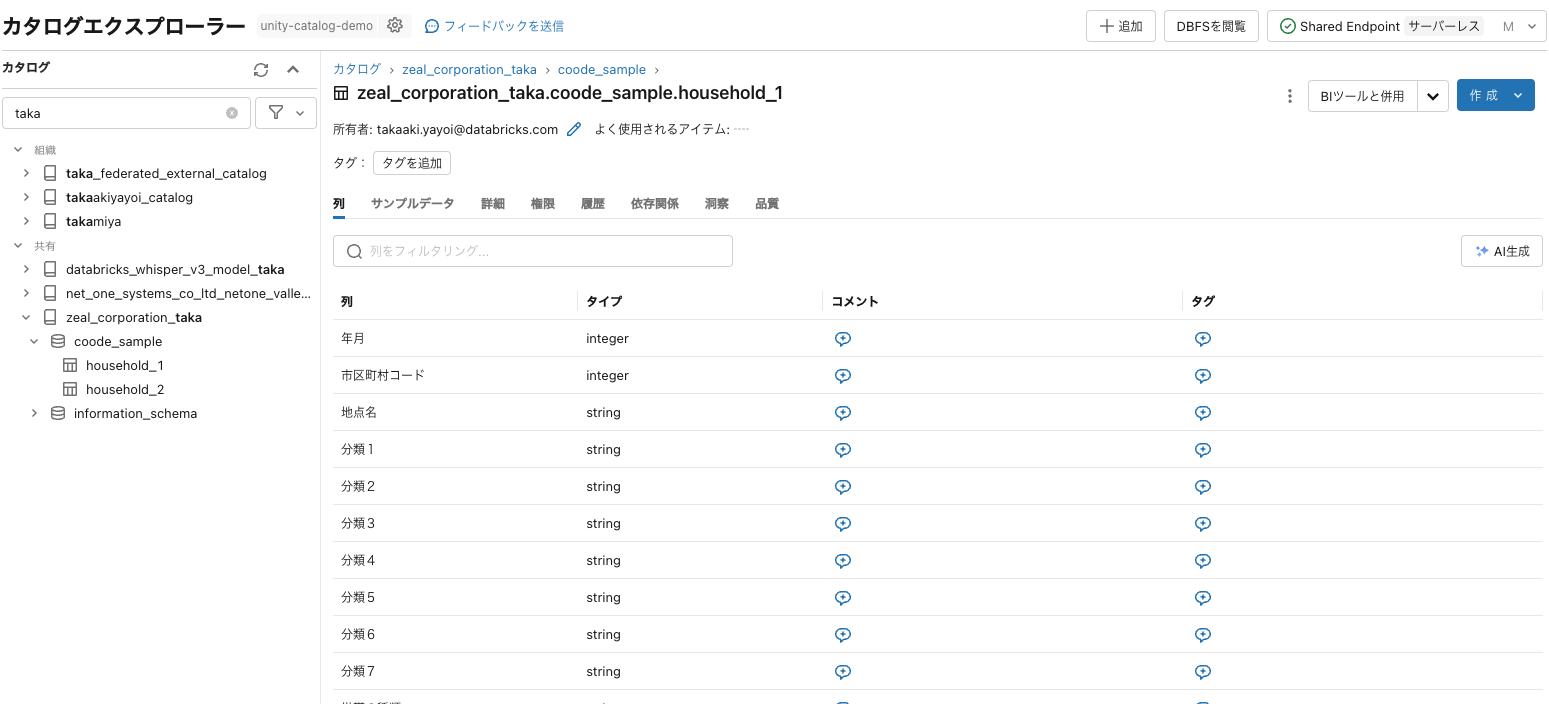The image size is (1549, 704).
Task: Switch to the サンプルデータ tab
Action: tap(412, 202)
